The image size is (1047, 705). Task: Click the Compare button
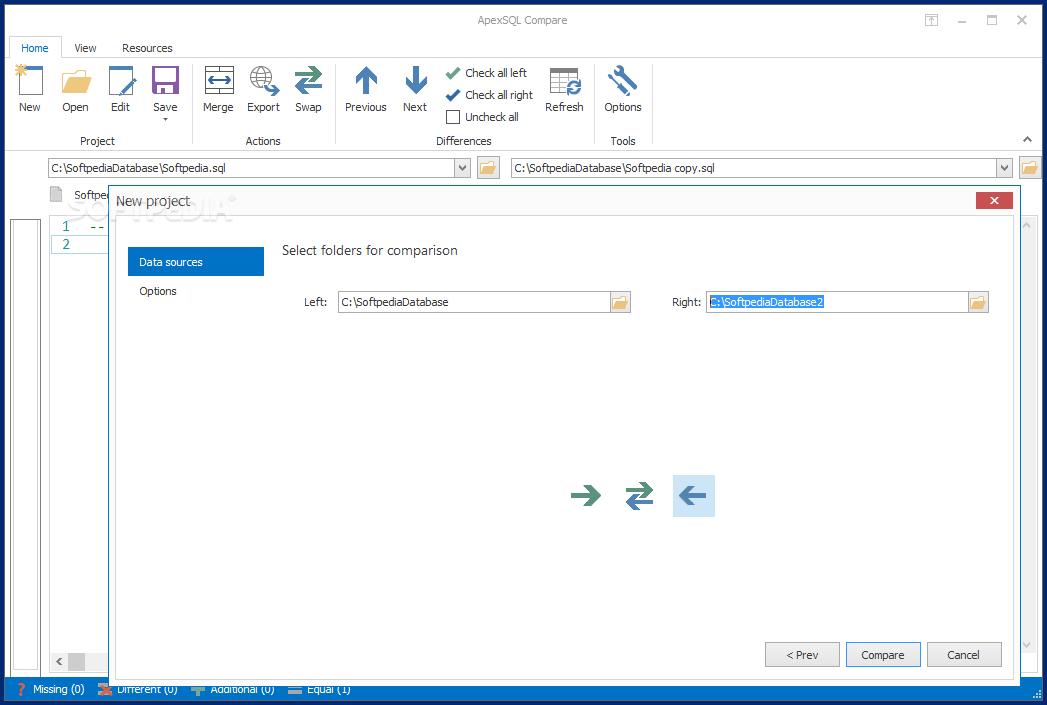(883, 655)
